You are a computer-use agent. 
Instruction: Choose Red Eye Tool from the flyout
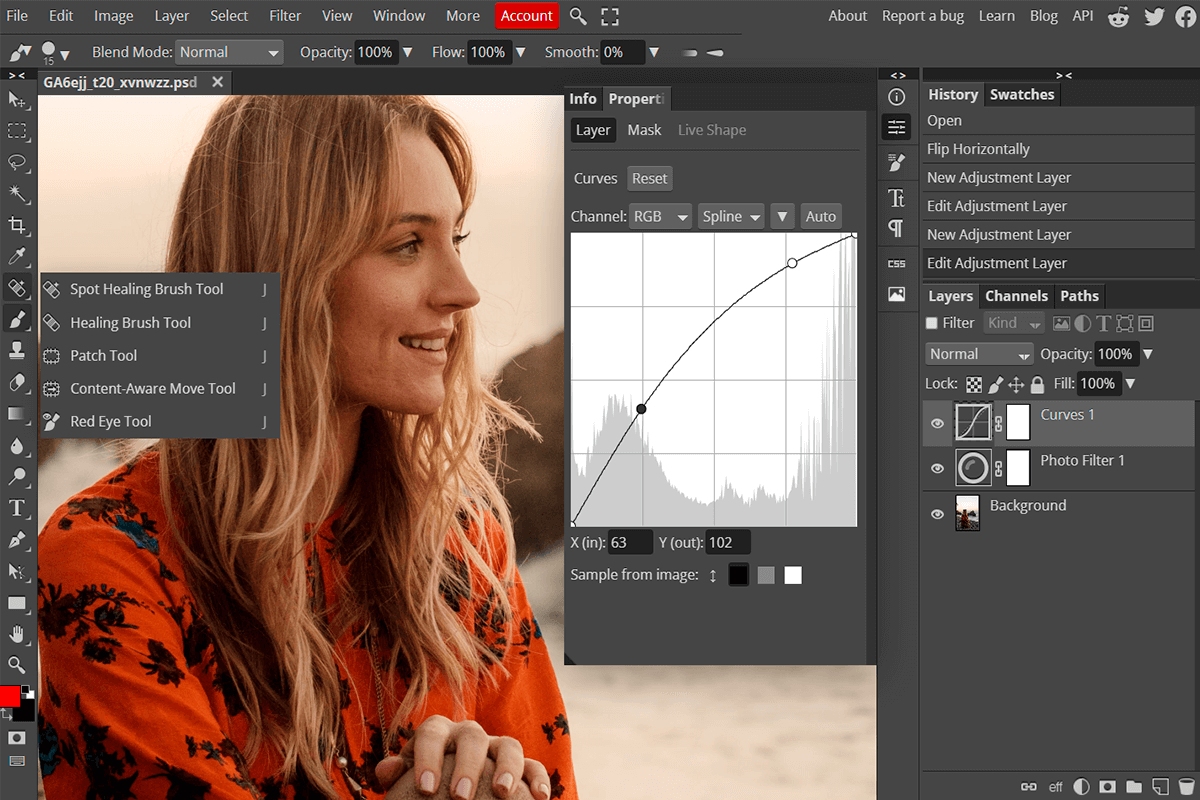159,422
